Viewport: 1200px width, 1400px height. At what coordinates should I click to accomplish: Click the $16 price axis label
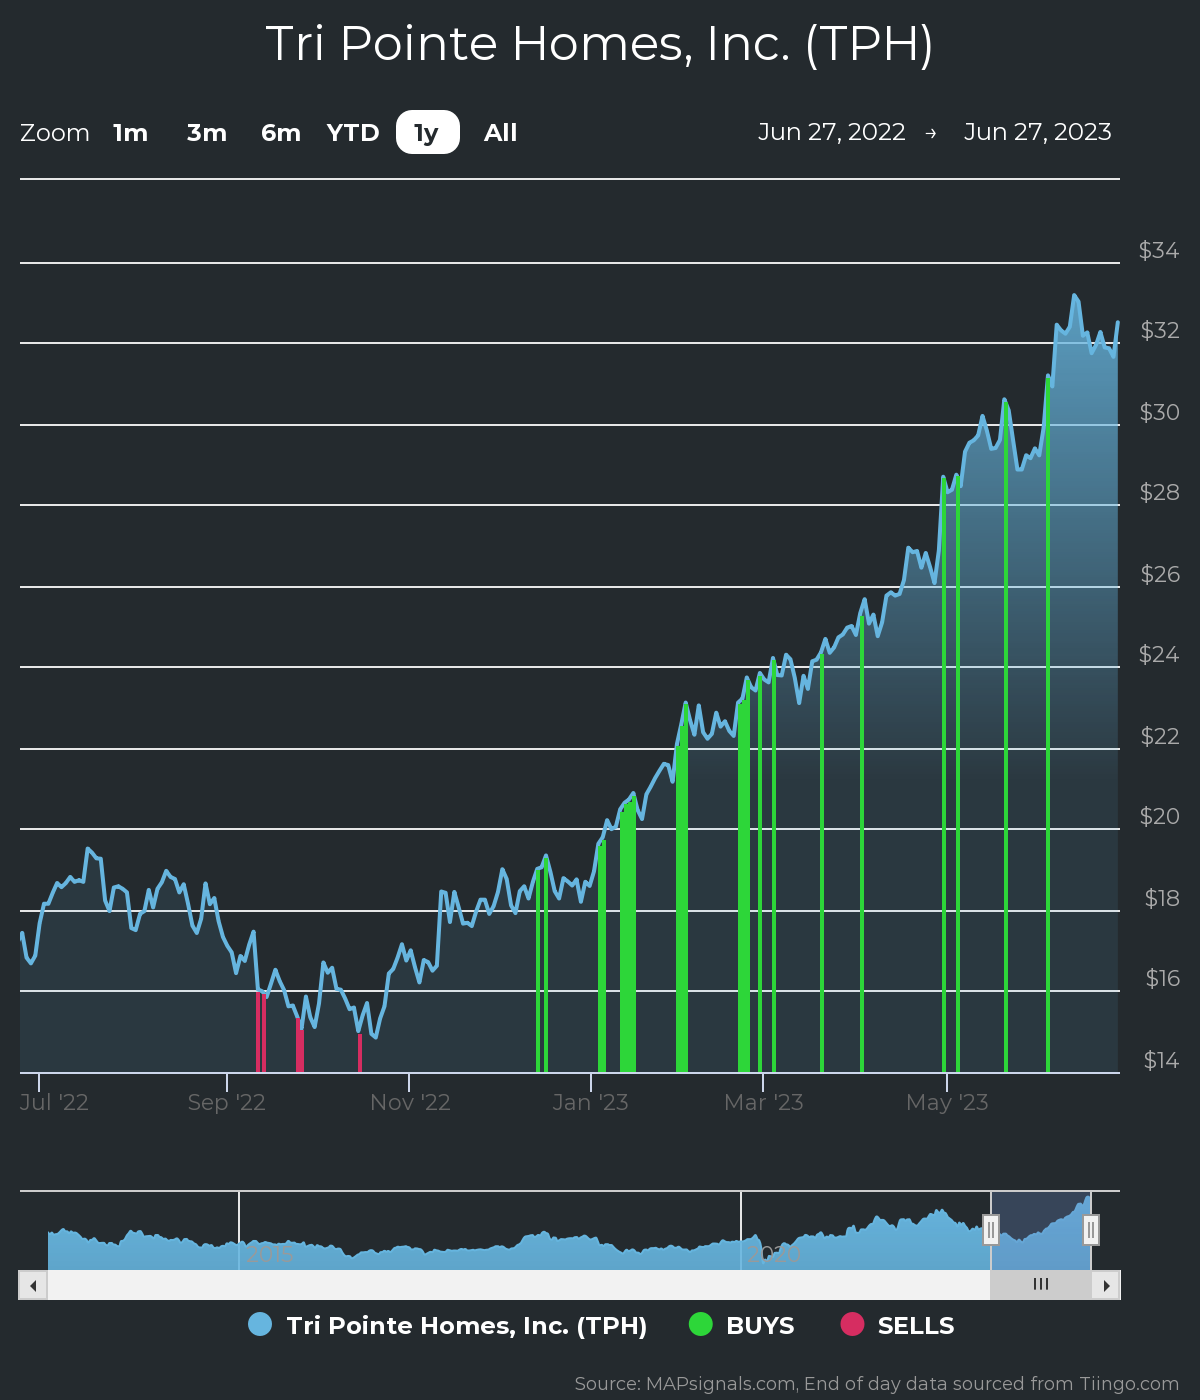point(1163,978)
